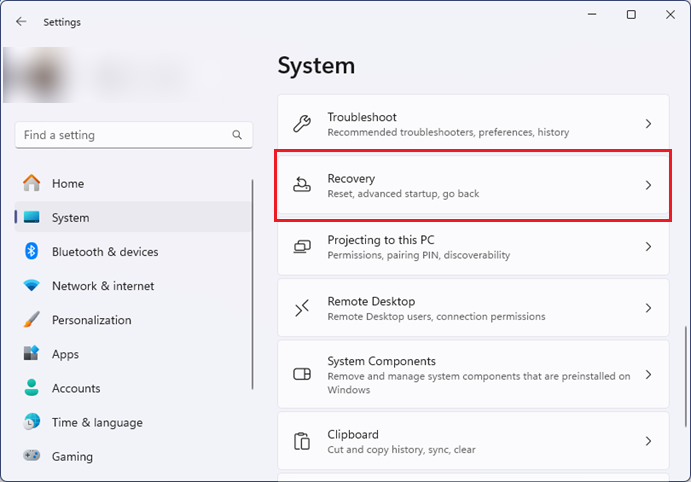Viewport: 691px width, 482px height.
Task: Select System in the sidebar
Action: (134, 217)
